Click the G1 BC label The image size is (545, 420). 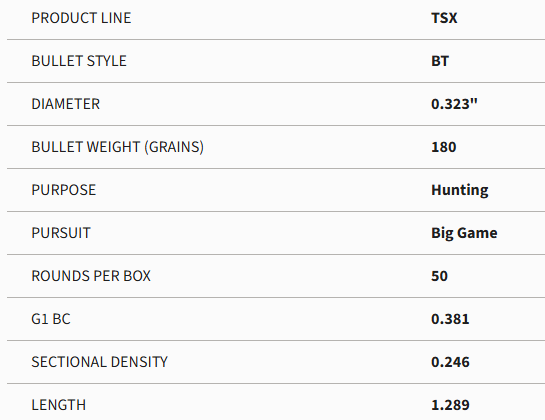pos(51,319)
